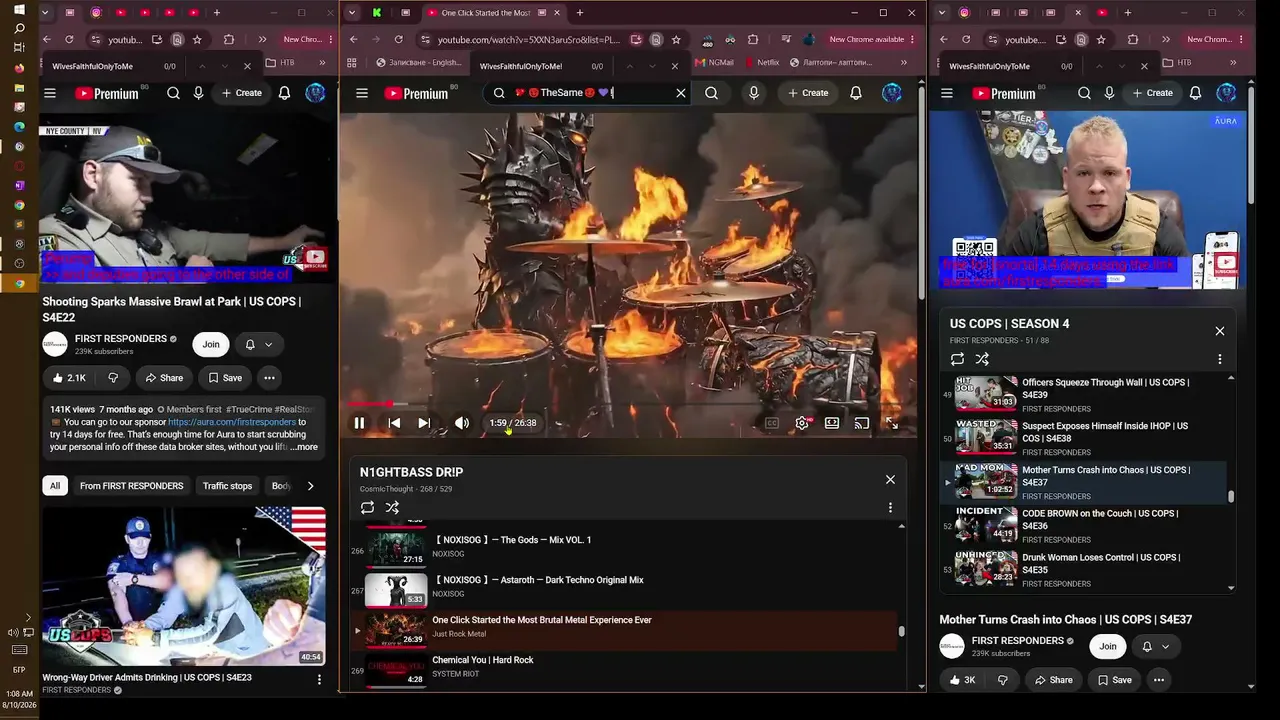Show more bookmarks in center Chrome window
Viewport: 1280px width, 720px height.
(x=904, y=63)
